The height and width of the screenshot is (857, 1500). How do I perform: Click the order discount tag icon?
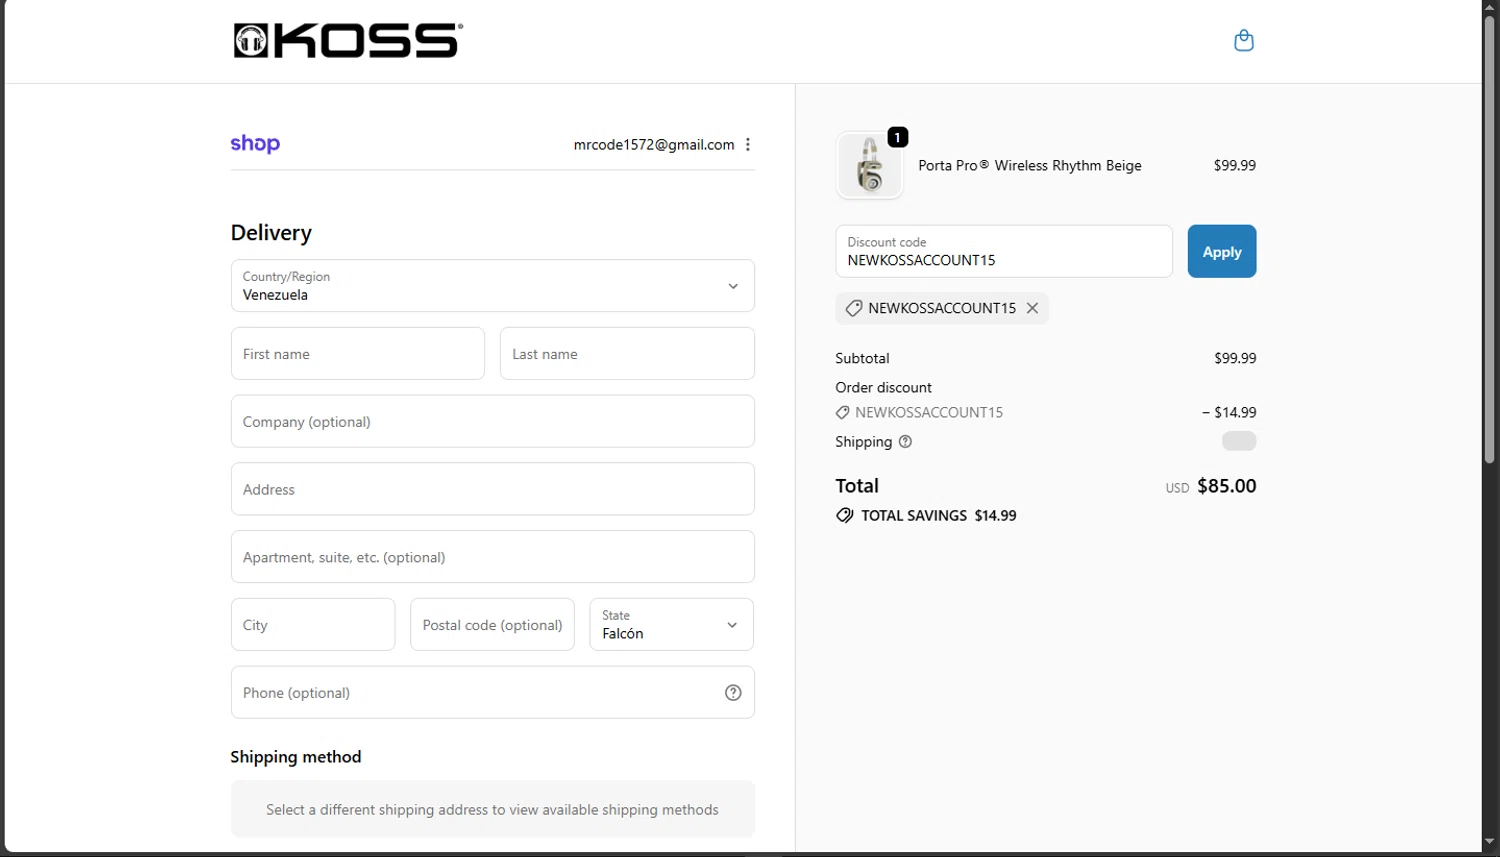coord(843,412)
